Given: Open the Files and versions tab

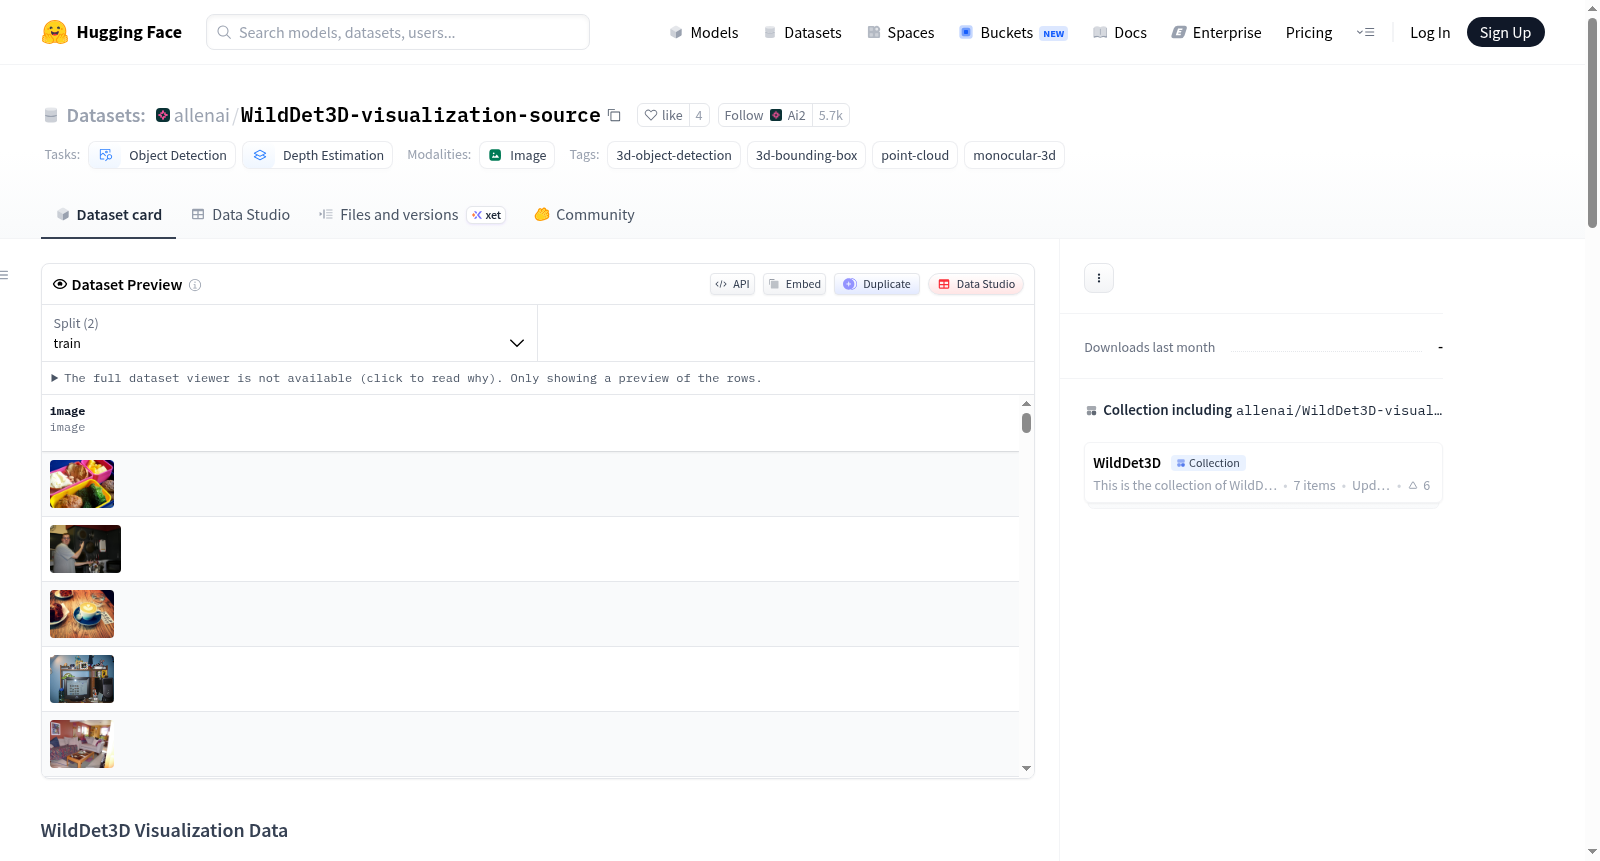Looking at the screenshot, I should (412, 215).
